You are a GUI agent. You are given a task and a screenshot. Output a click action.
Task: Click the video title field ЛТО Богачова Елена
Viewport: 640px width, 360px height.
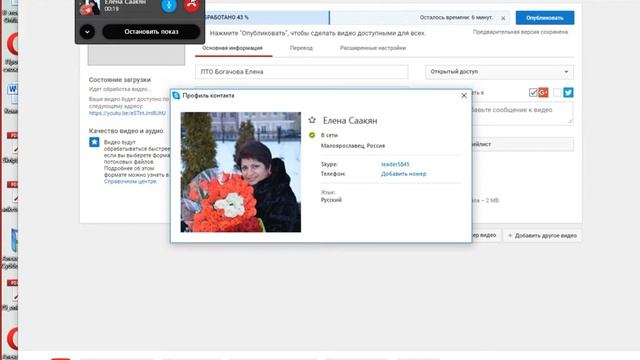point(302,72)
